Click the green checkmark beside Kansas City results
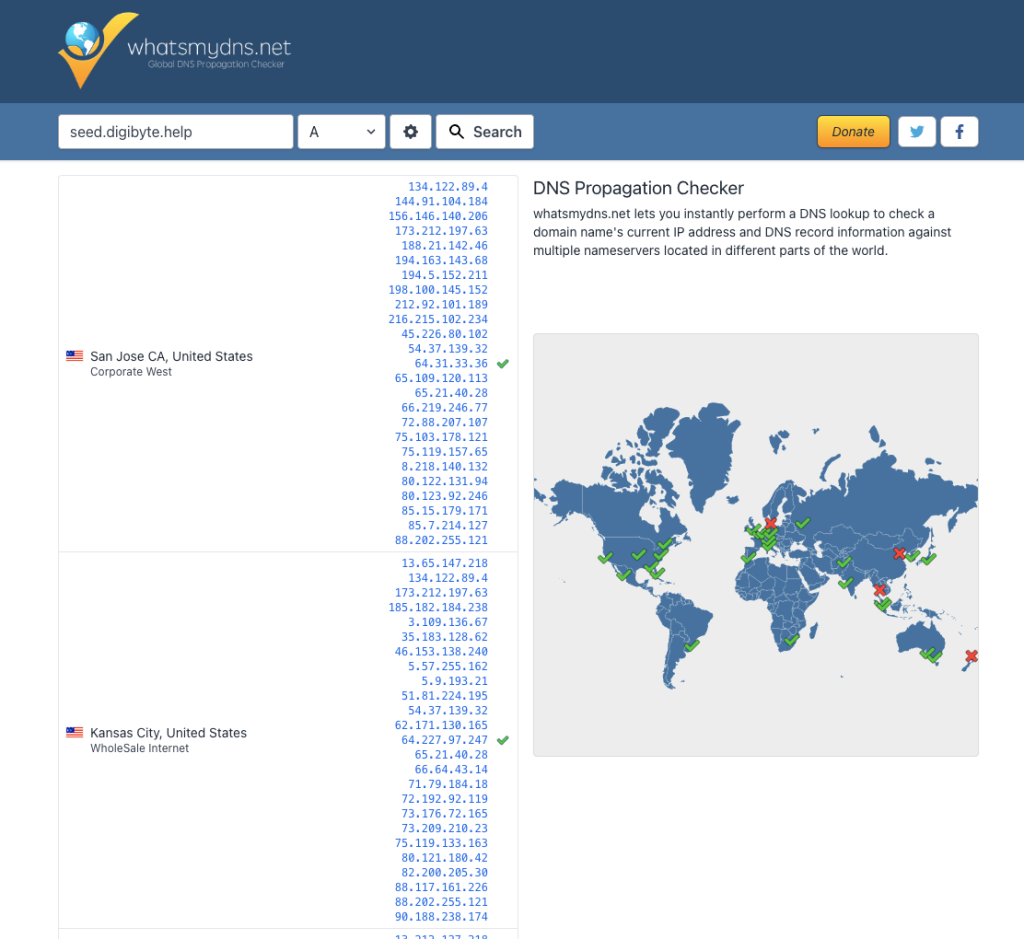1024x939 pixels. click(x=503, y=740)
